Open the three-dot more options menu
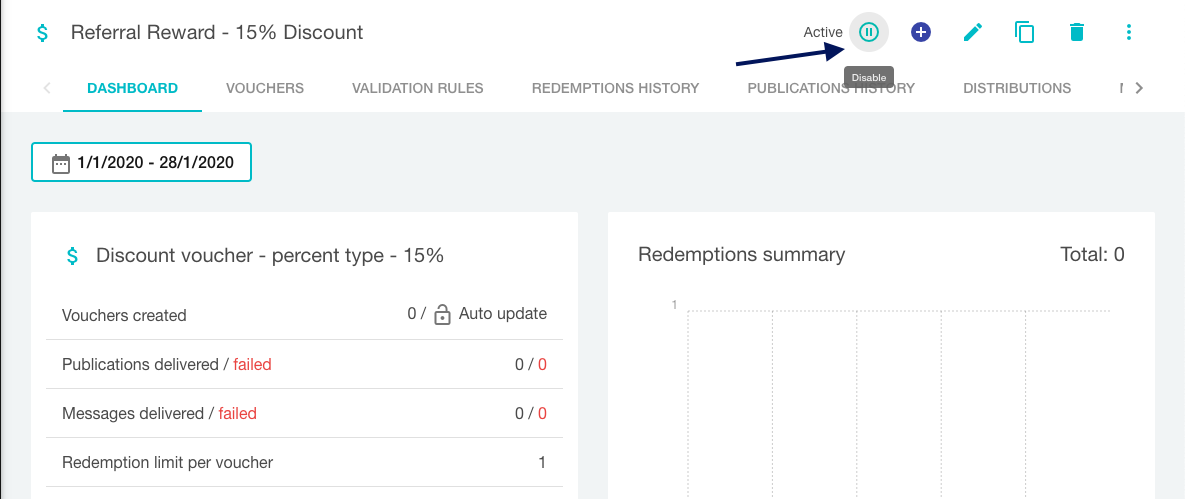The image size is (1185, 499). tap(1128, 33)
